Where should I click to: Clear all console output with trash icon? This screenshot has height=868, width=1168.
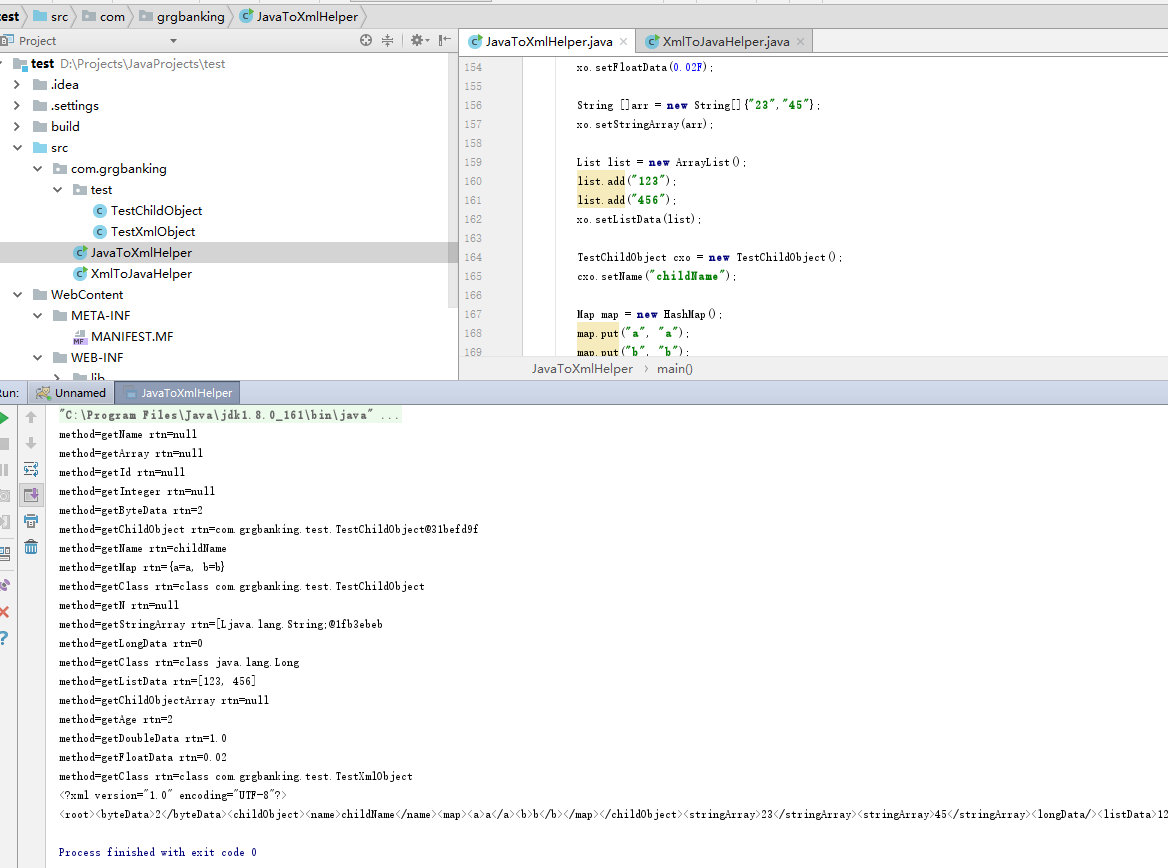click(x=31, y=547)
